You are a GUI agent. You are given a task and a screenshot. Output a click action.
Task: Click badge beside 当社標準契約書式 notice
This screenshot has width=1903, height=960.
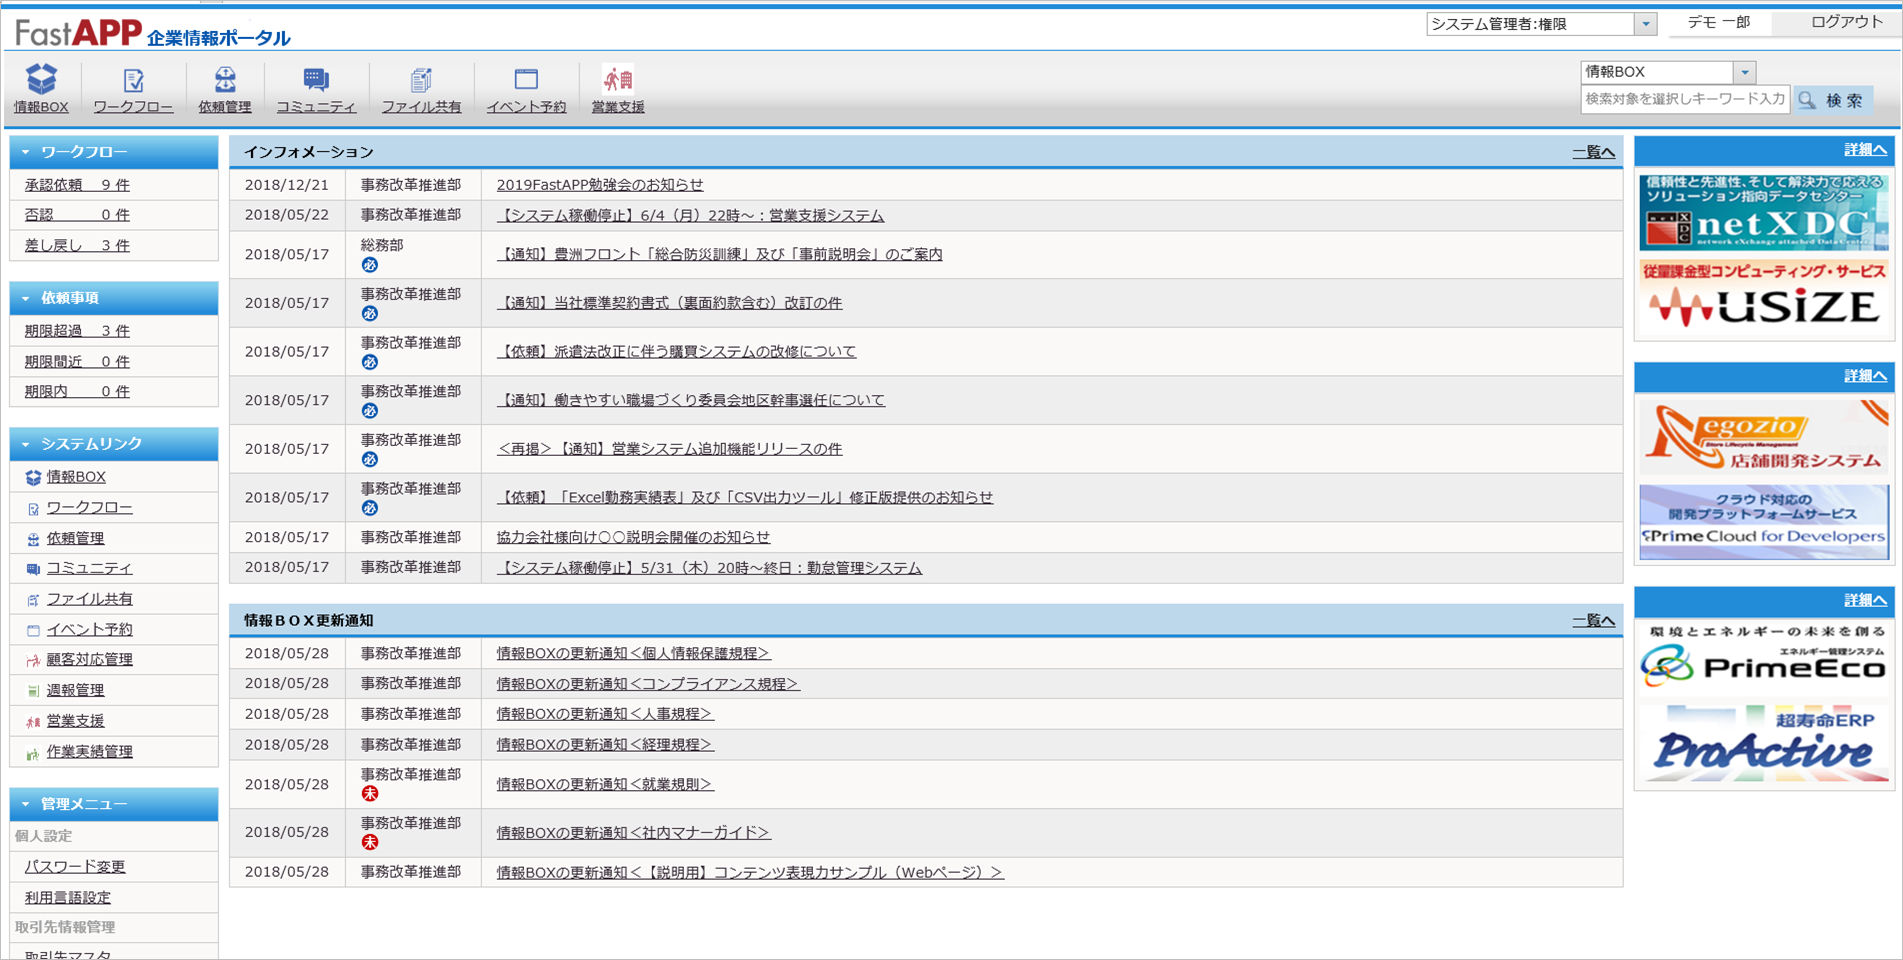[370, 314]
